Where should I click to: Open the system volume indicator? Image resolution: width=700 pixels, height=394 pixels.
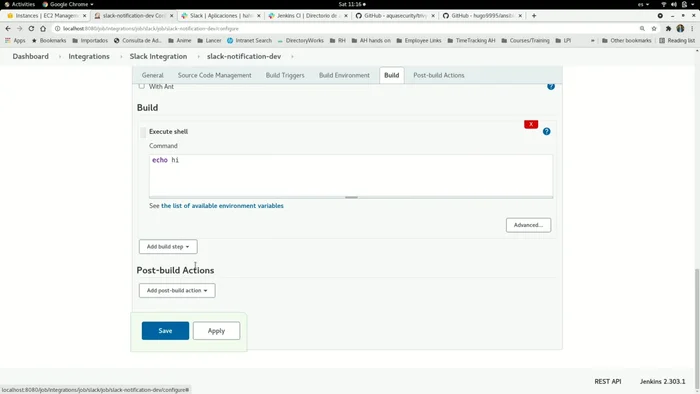(x=674, y=4)
